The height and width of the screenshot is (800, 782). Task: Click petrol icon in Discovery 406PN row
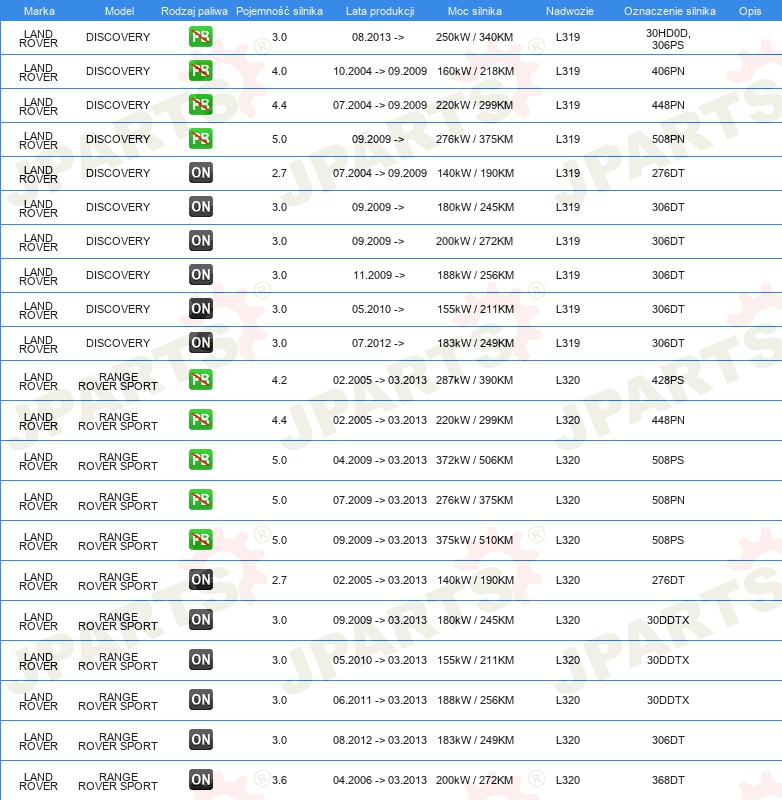200,71
